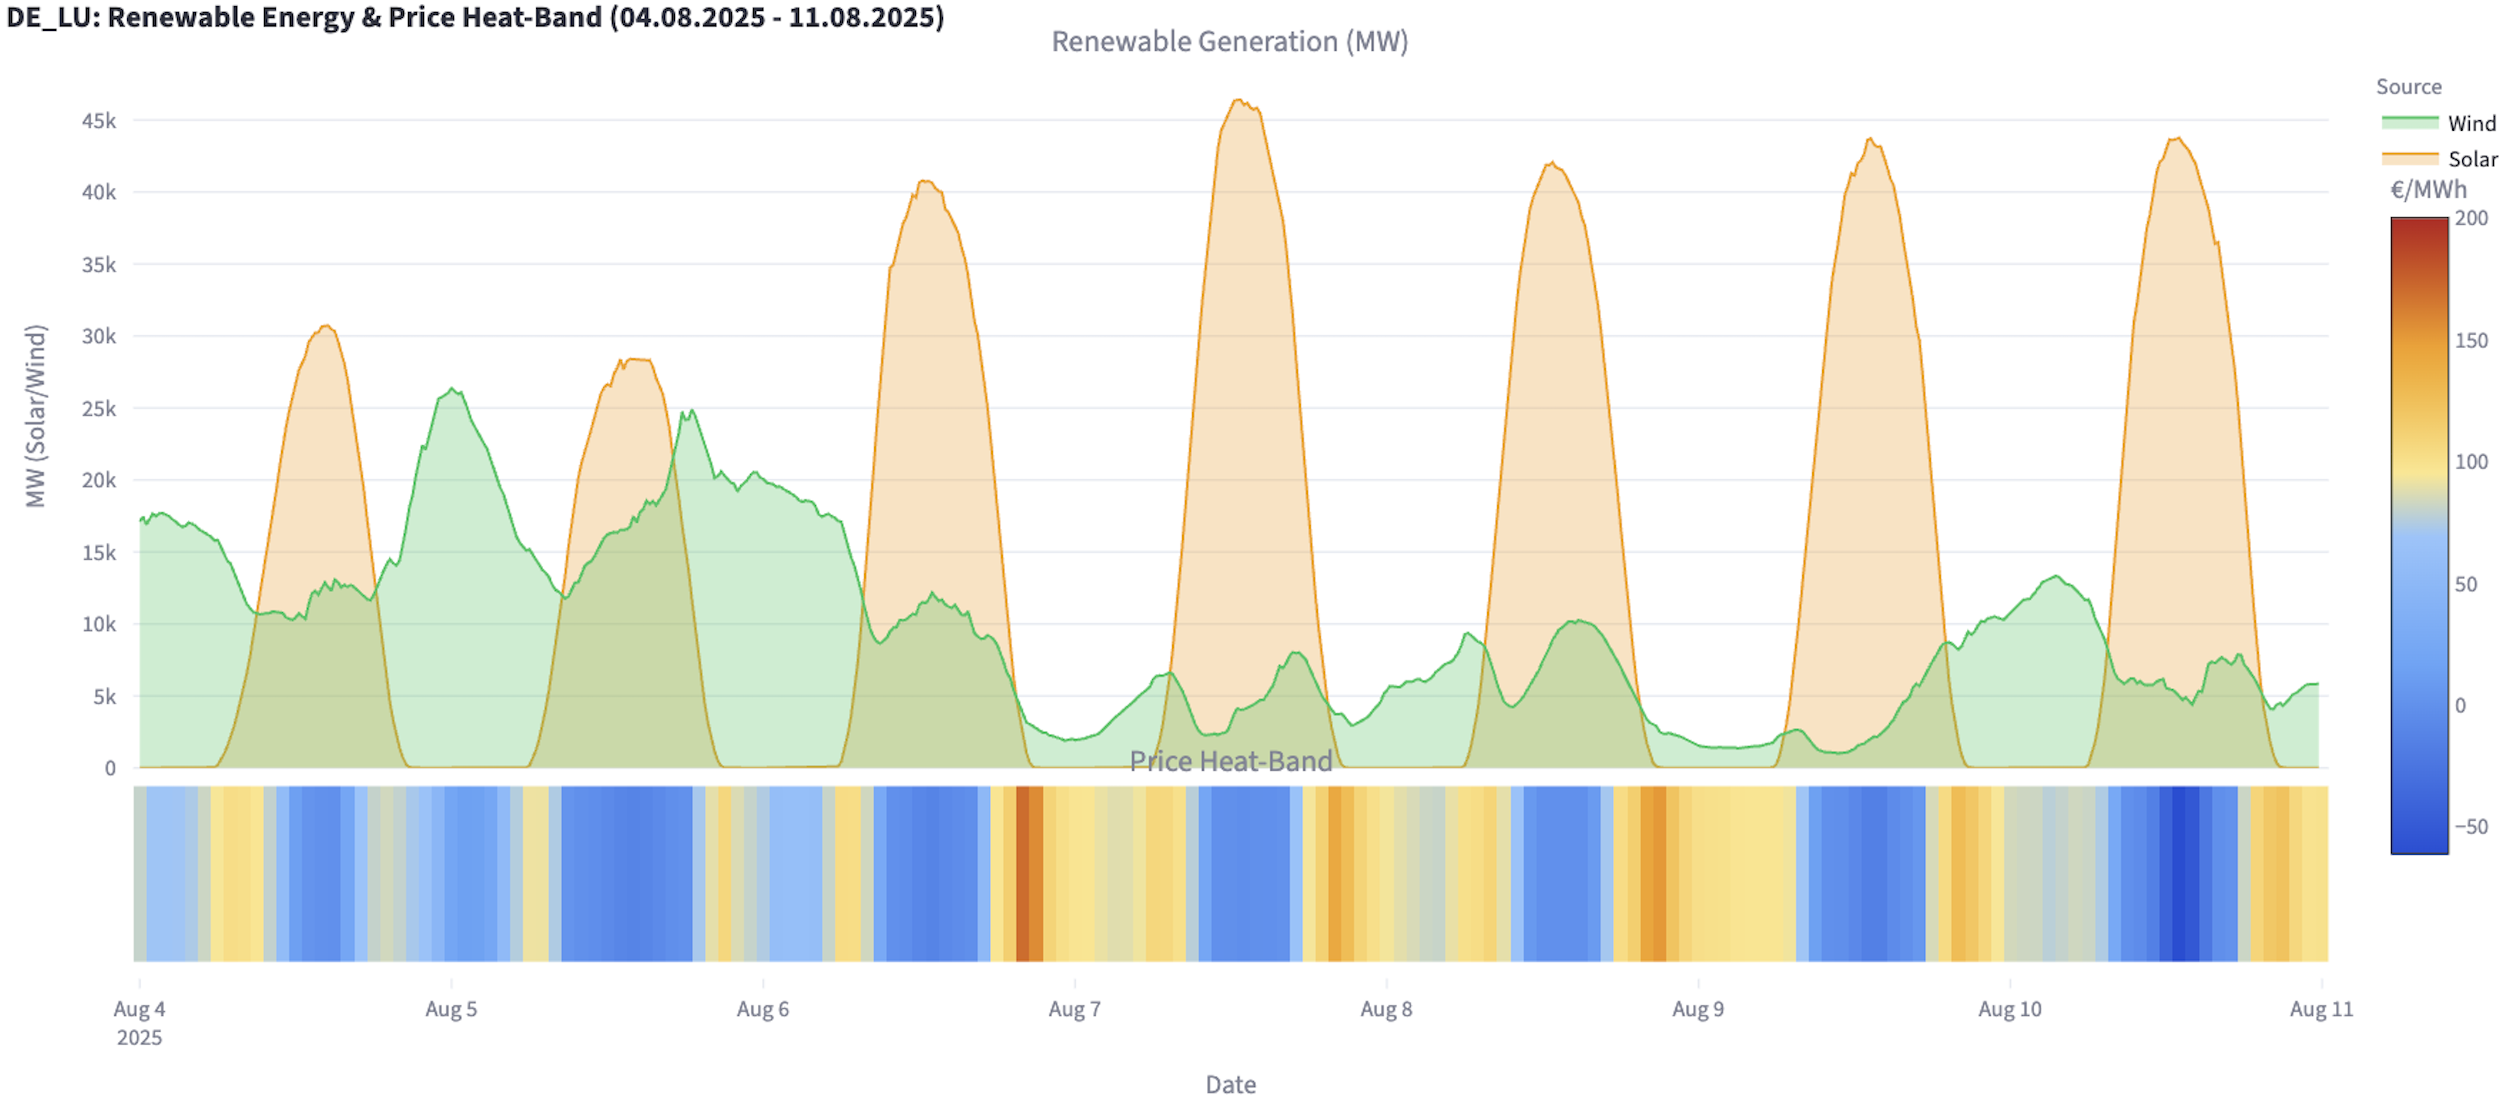Click the highest solar peak on Aug 7
The width and height of the screenshot is (2518, 1108).
pos(1238,100)
